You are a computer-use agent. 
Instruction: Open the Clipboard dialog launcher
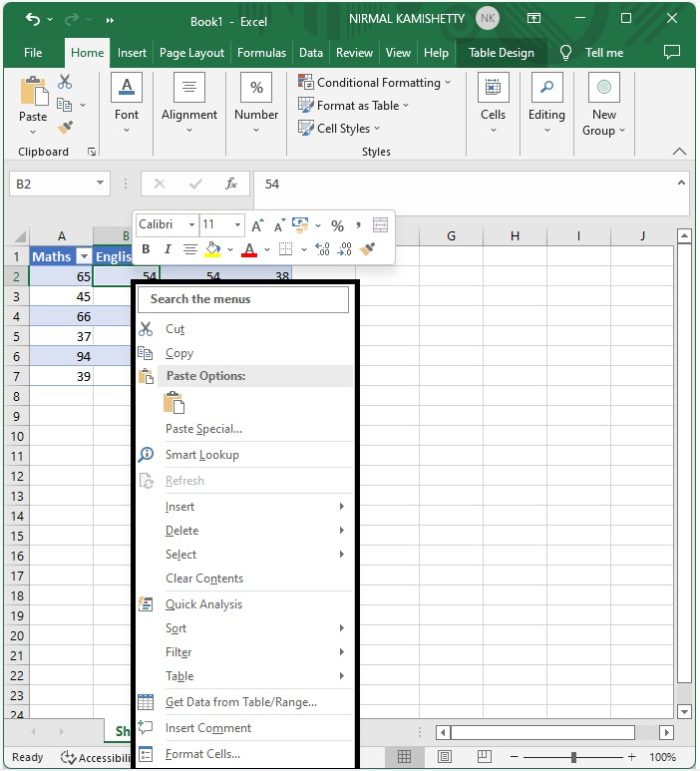tap(91, 151)
